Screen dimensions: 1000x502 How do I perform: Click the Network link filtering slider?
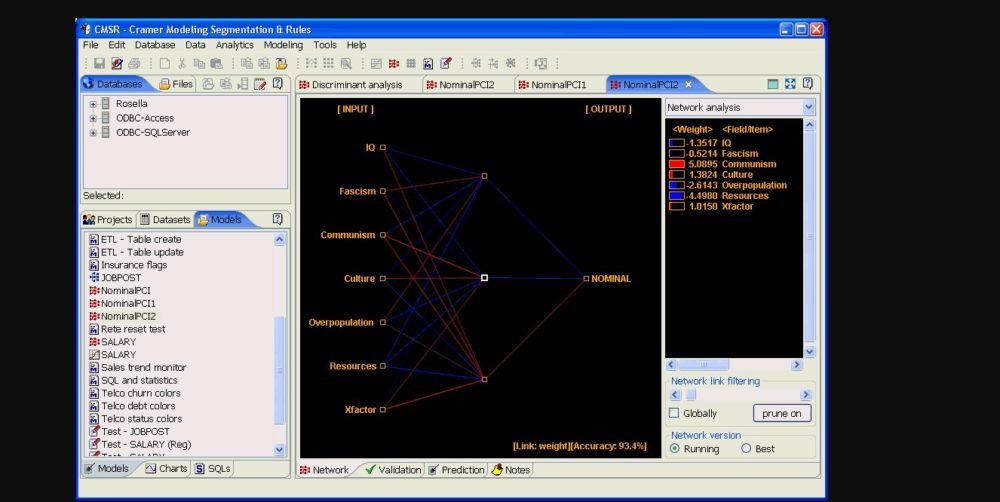690,395
